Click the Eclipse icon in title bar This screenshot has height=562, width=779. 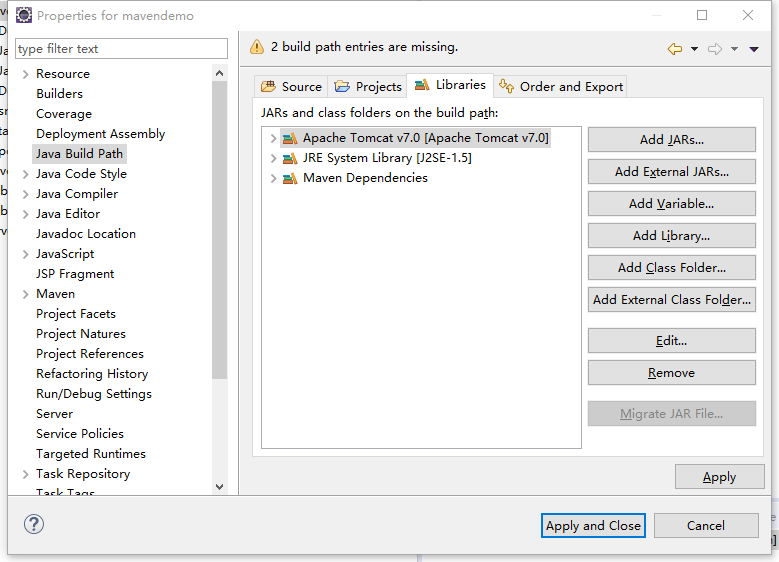tap(23, 15)
